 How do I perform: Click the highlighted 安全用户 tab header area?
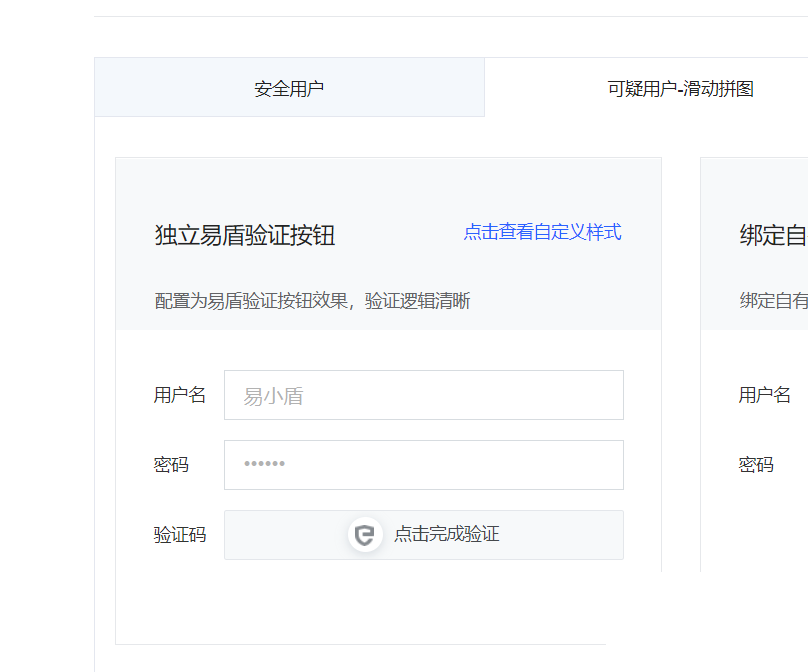(289, 87)
